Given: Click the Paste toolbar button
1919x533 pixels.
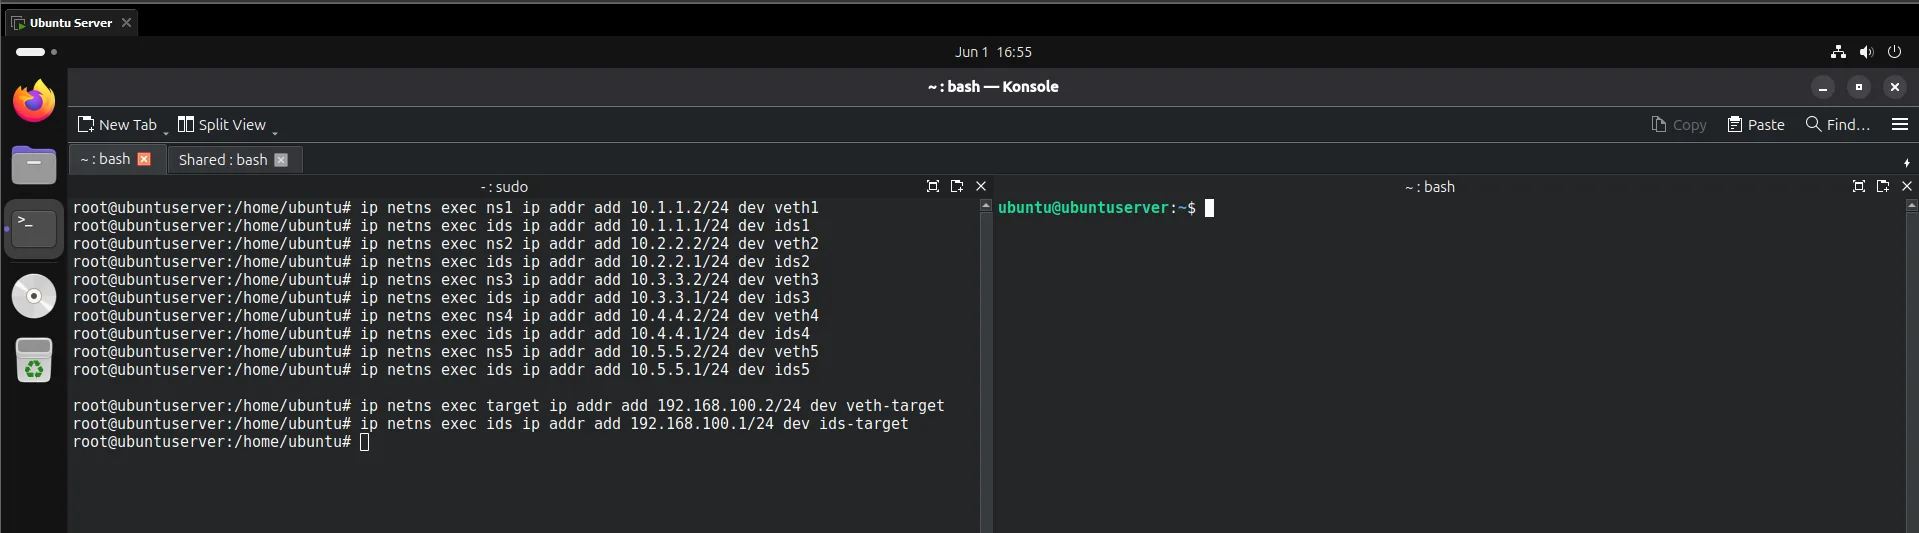Looking at the screenshot, I should pos(1756,125).
